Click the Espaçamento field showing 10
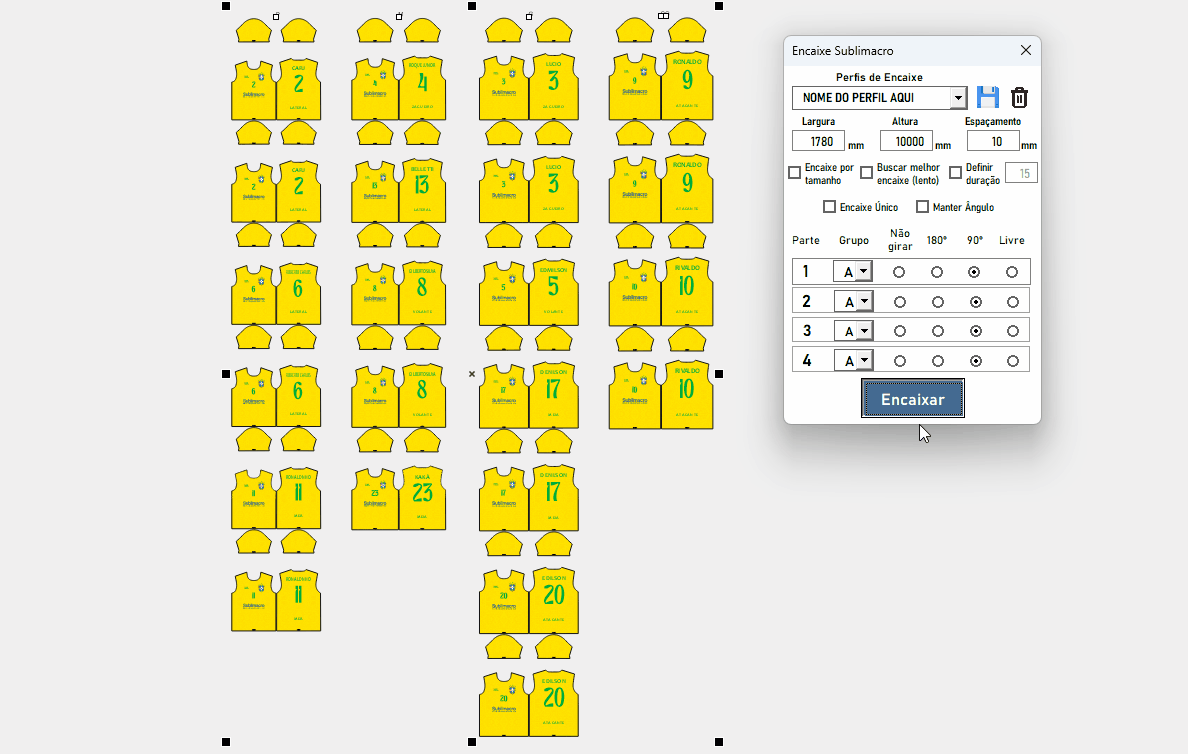Viewport: 1188px width, 754px height. point(993,141)
